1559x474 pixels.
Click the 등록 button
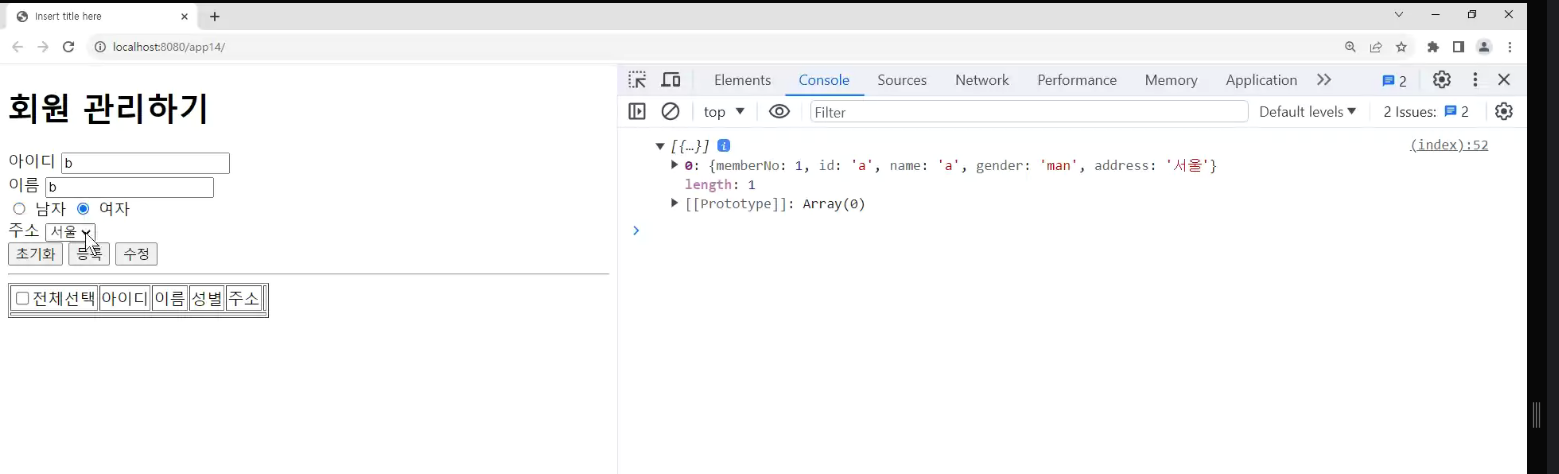pyautogui.click(x=89, y=254)
